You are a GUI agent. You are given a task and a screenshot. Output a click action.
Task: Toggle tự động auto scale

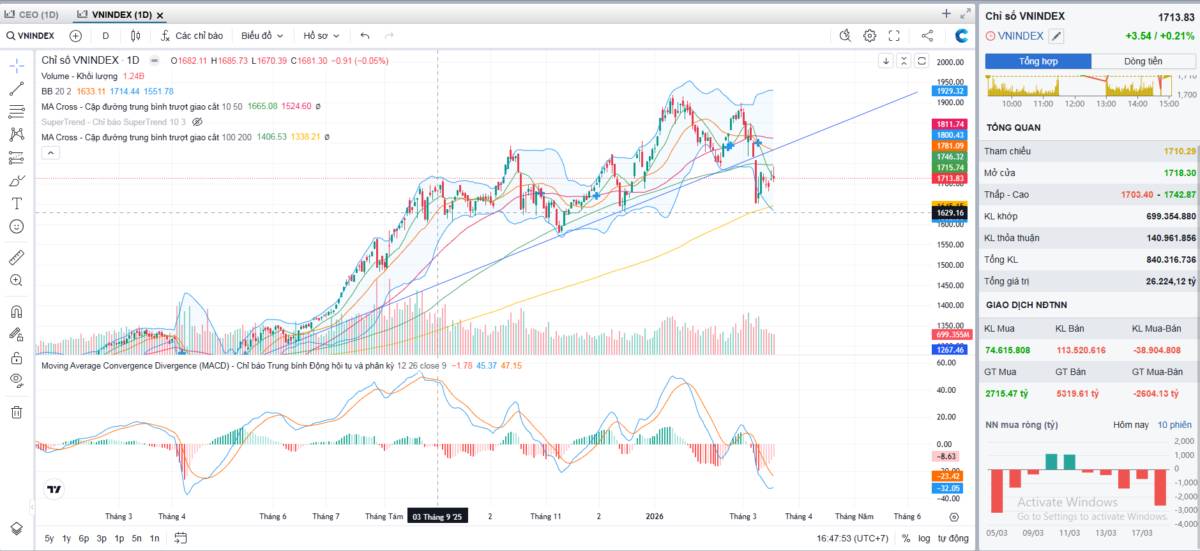955,538
